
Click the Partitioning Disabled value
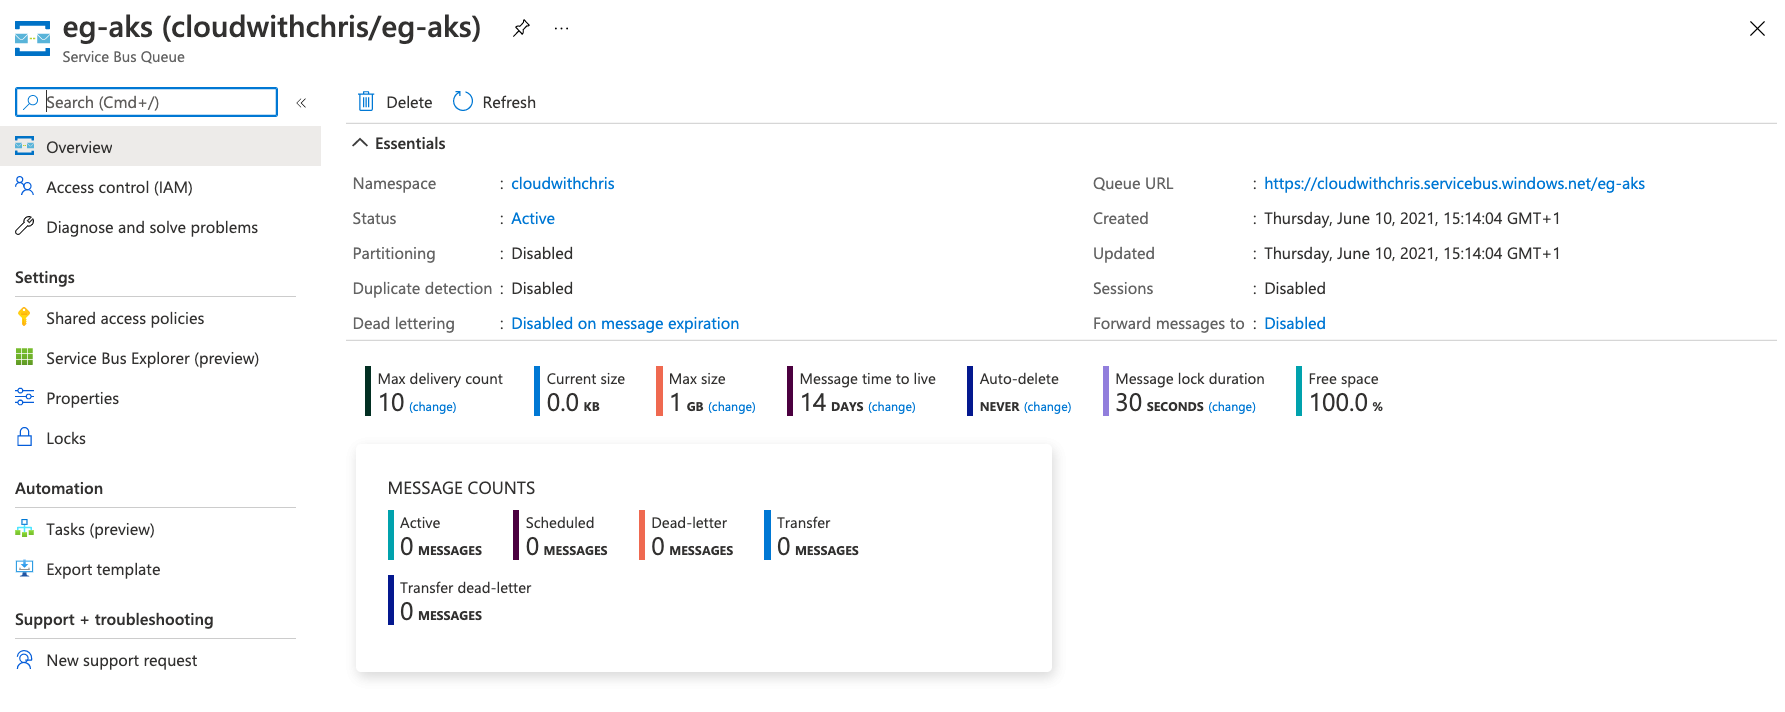click(542, 253)
